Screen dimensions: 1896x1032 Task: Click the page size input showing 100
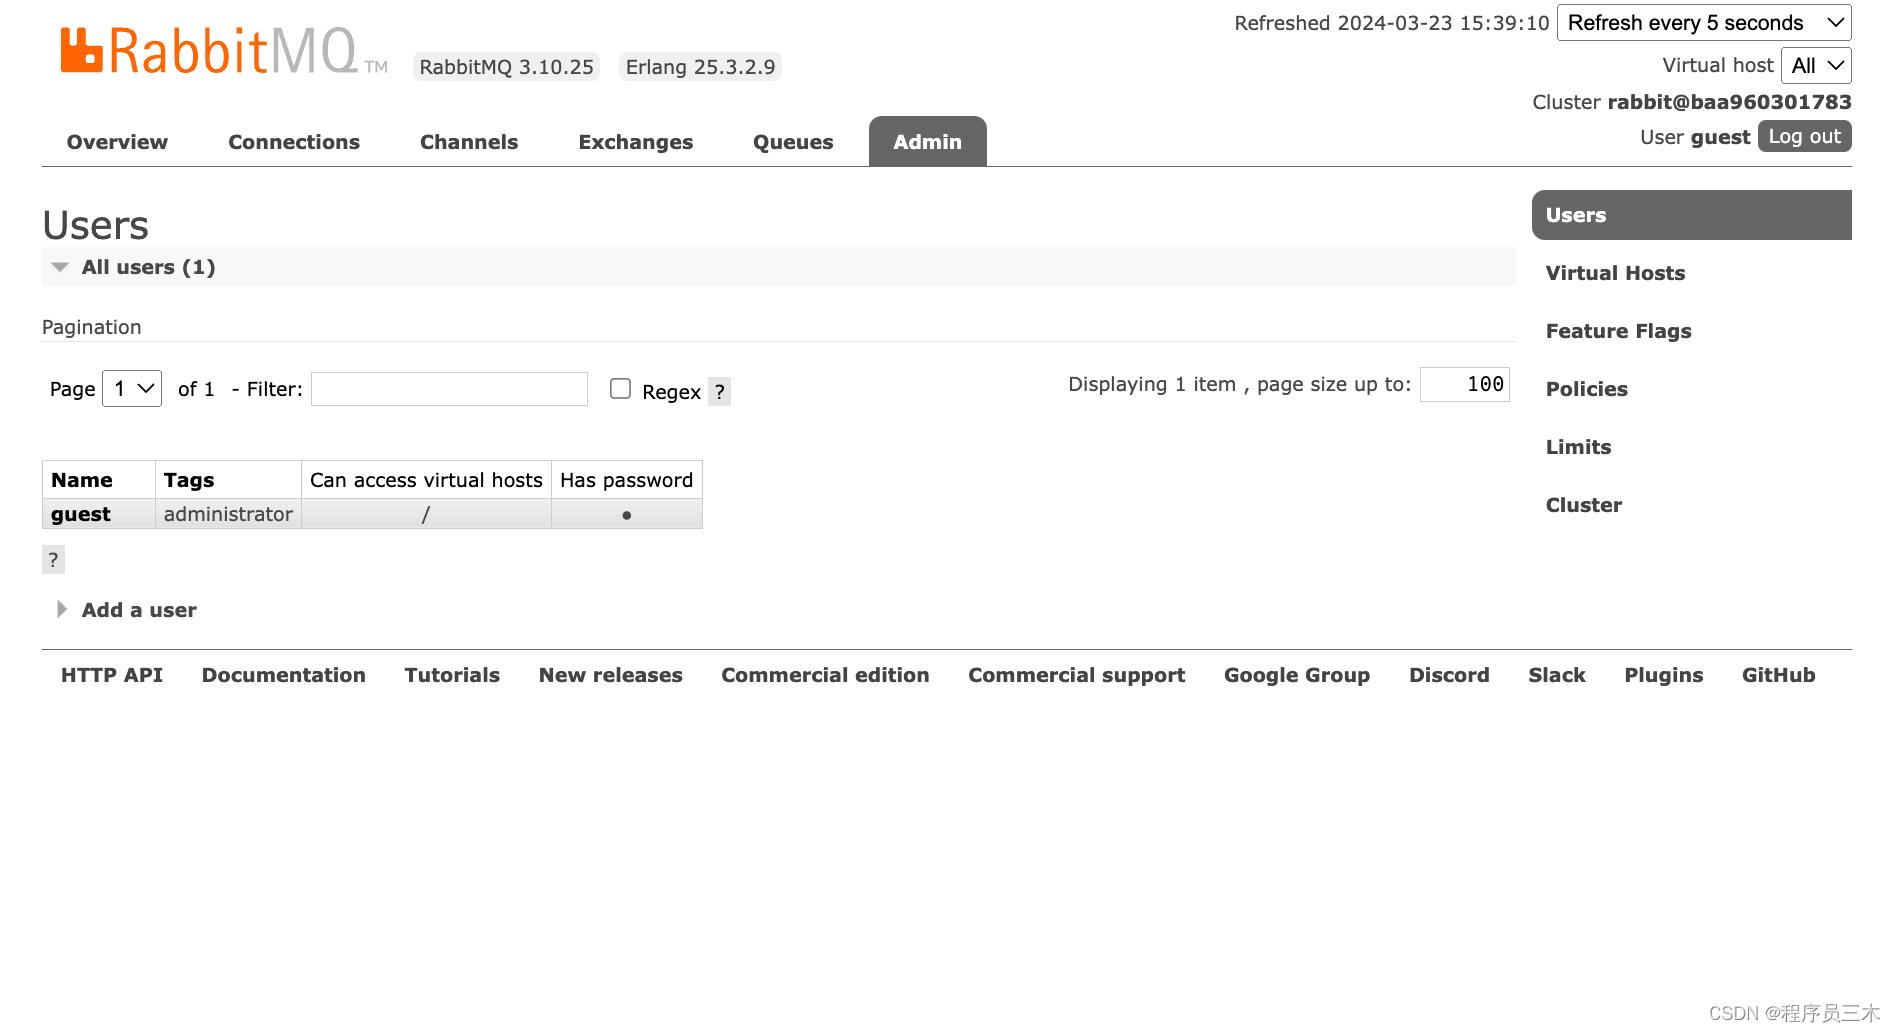(1464, 384)
